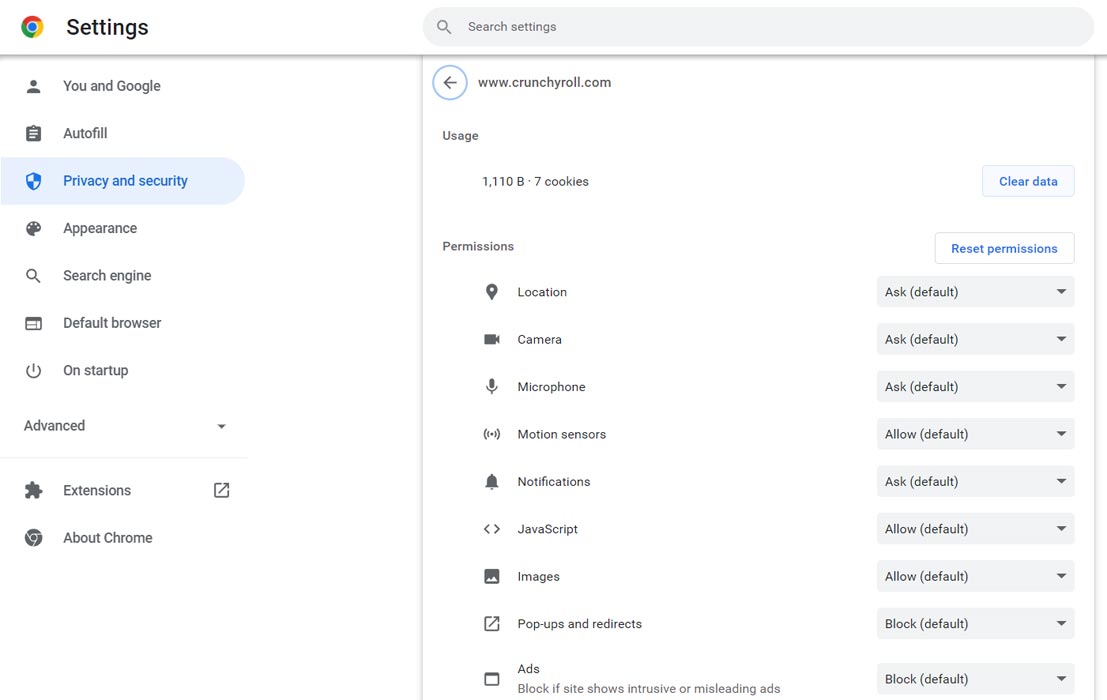
Task: Click the Chrome logo icon
Action: click(x=32, y=27)
